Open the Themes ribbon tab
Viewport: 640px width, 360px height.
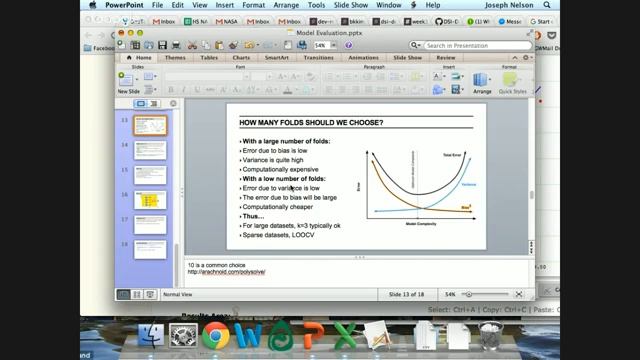175,58
